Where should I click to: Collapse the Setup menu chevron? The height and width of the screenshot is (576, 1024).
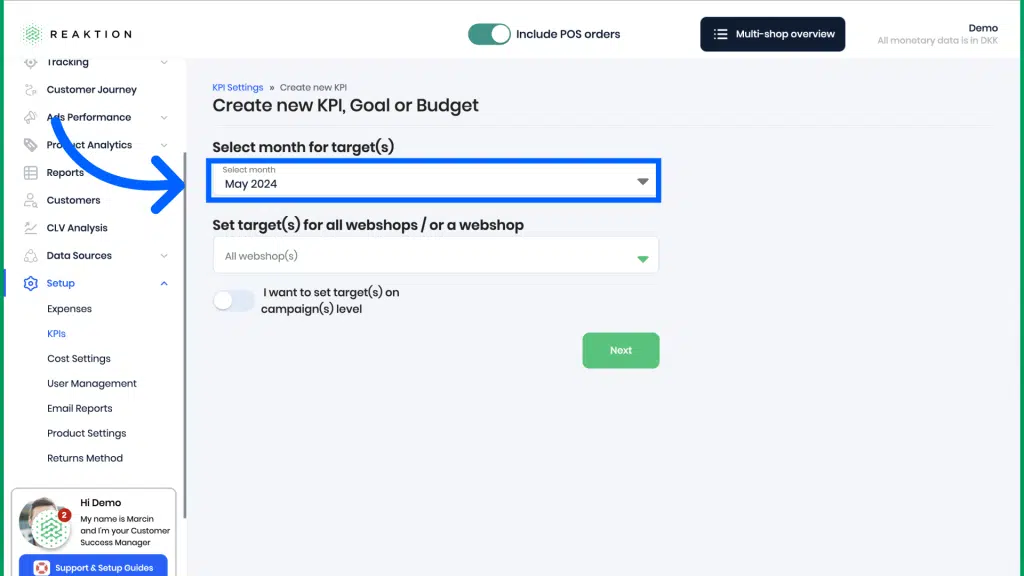[x=164, y=283]
